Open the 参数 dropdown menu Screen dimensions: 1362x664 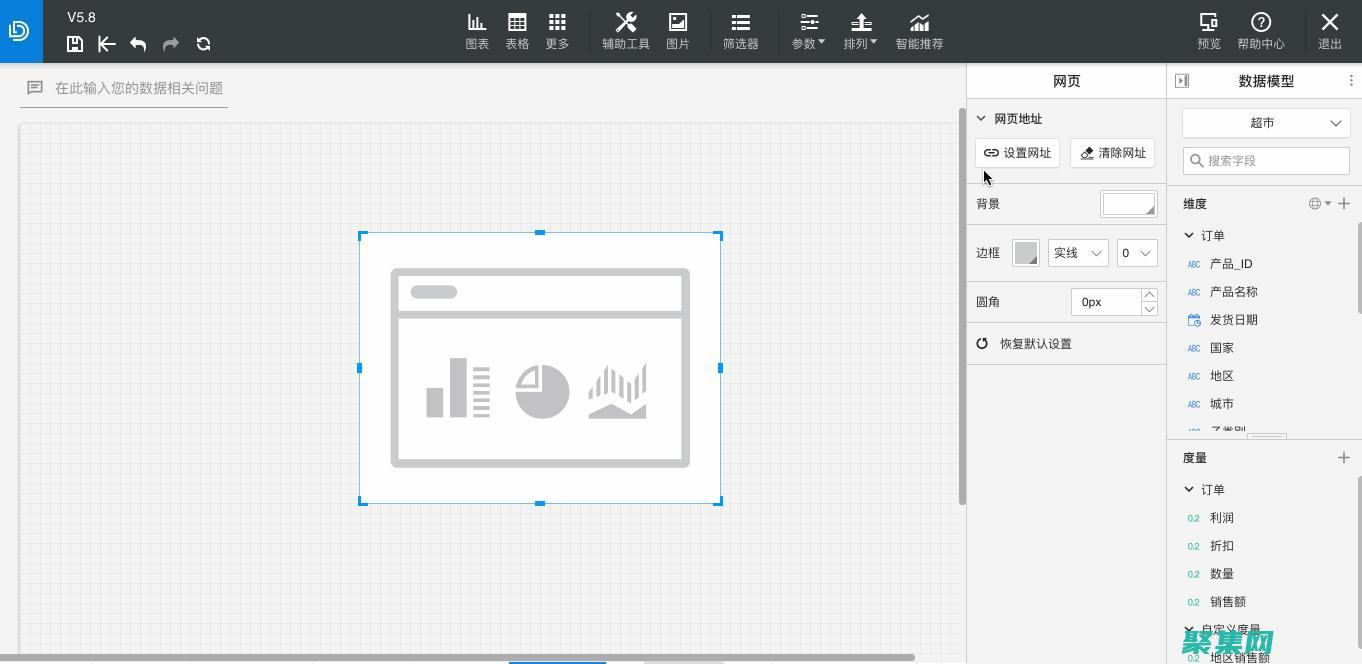click(808, 31)
